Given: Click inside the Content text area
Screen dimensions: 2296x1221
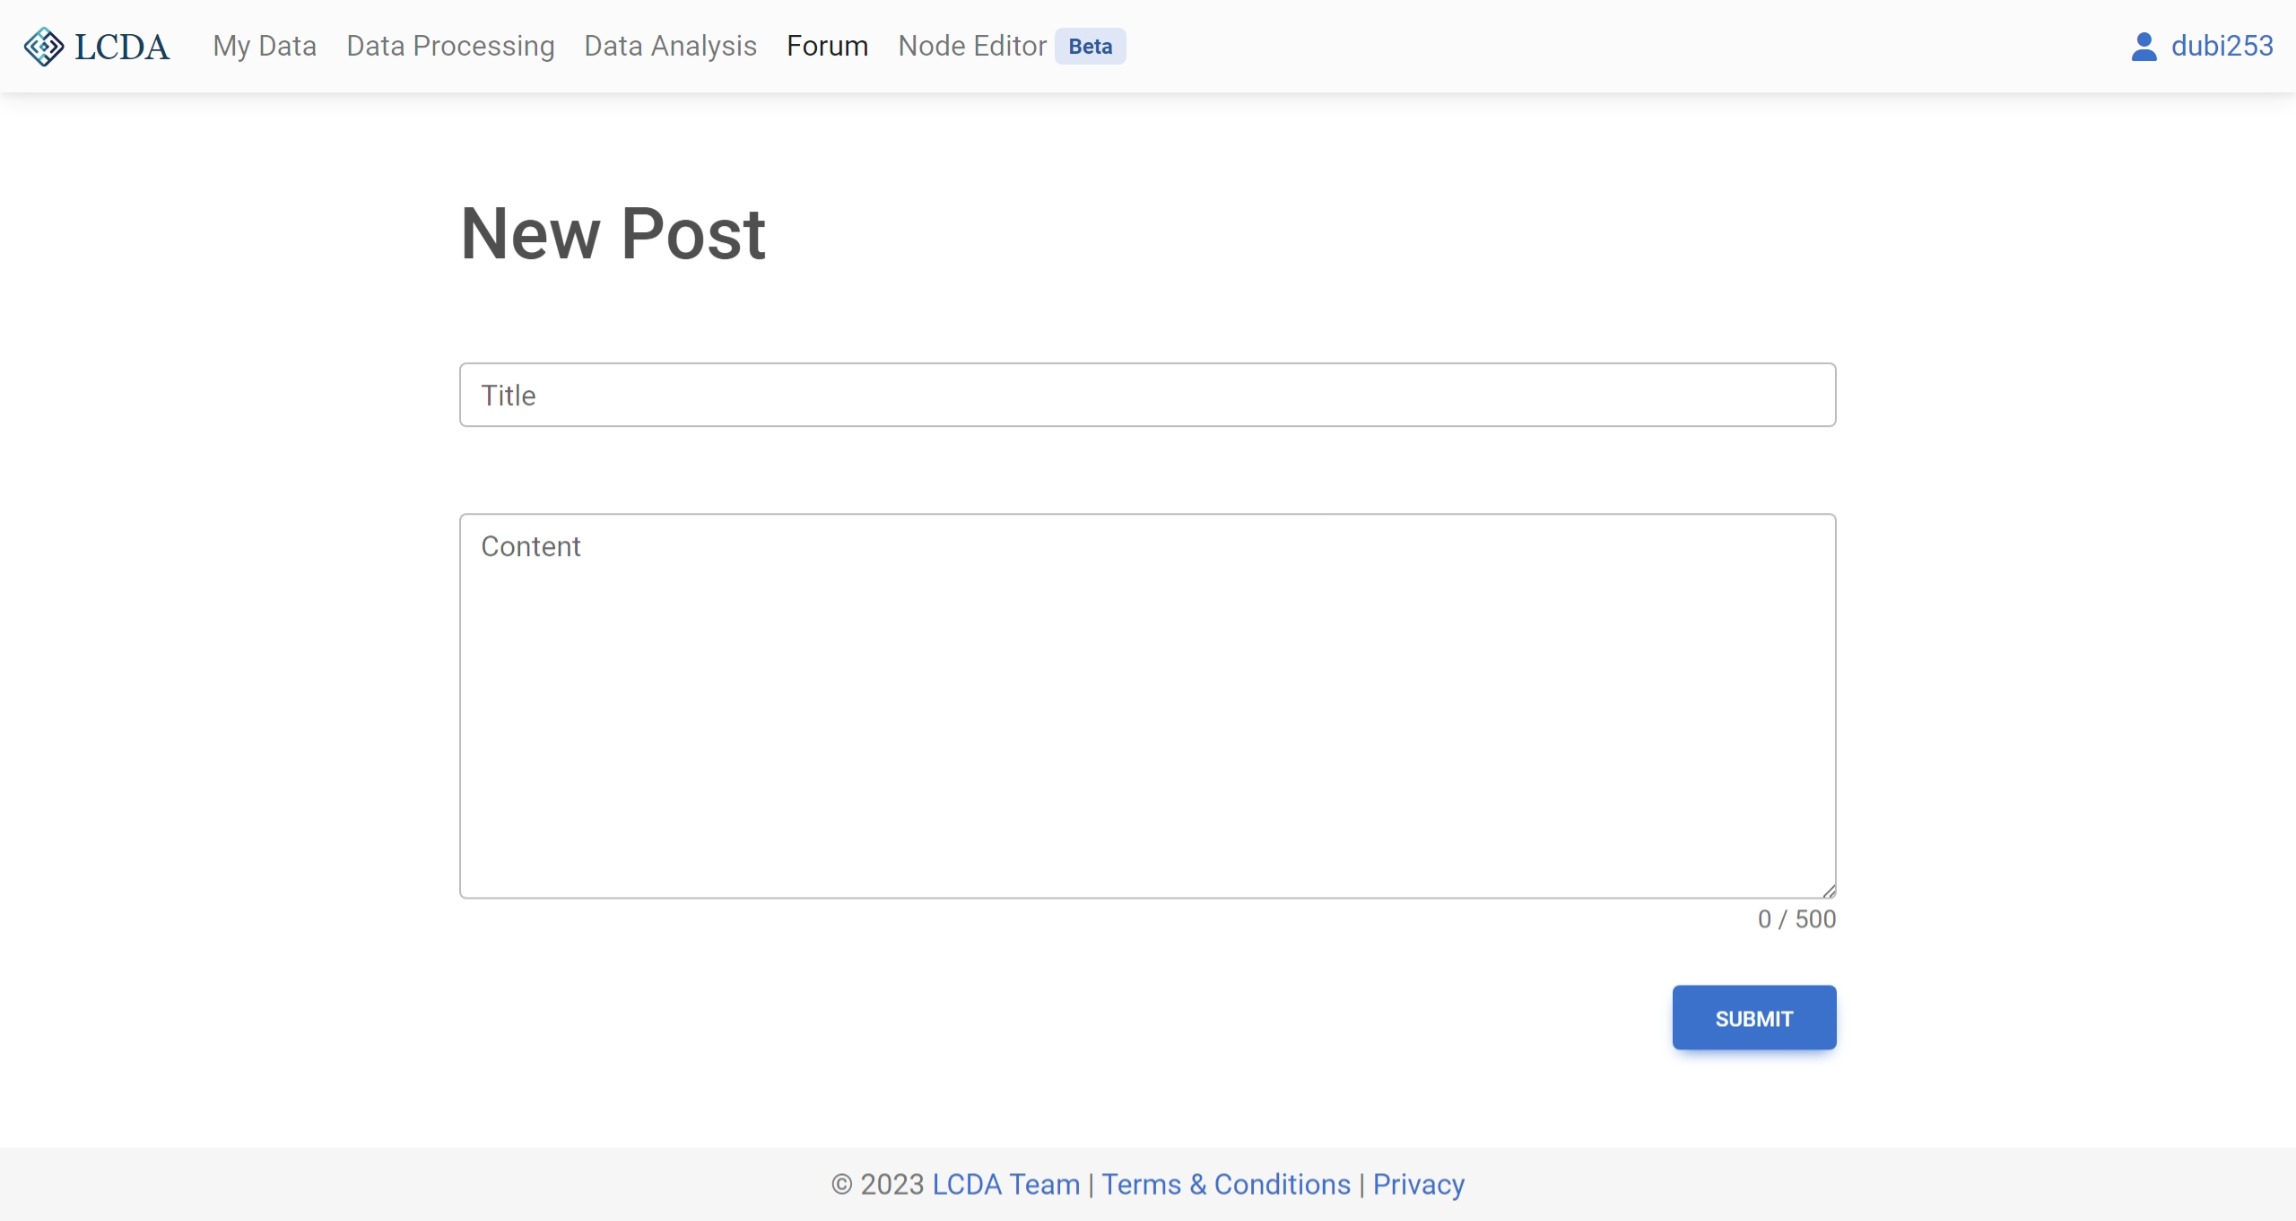Looking at the screenshot, I should [1147, 700].
